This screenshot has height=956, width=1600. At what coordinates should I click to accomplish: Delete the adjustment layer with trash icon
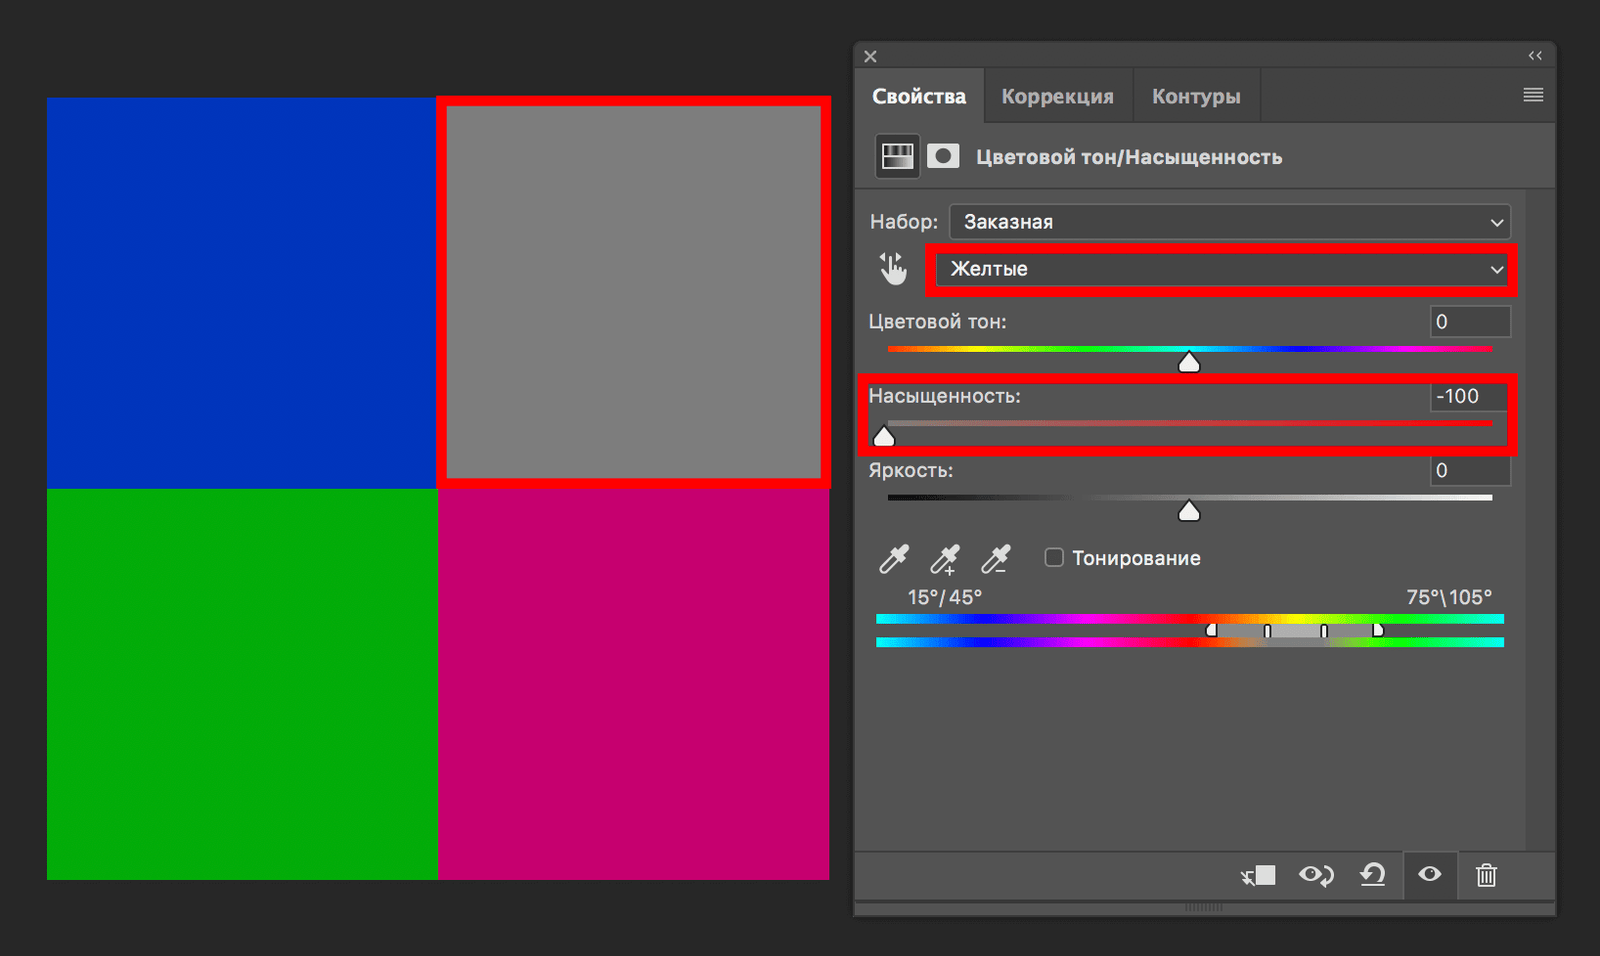coord(1486,876)
